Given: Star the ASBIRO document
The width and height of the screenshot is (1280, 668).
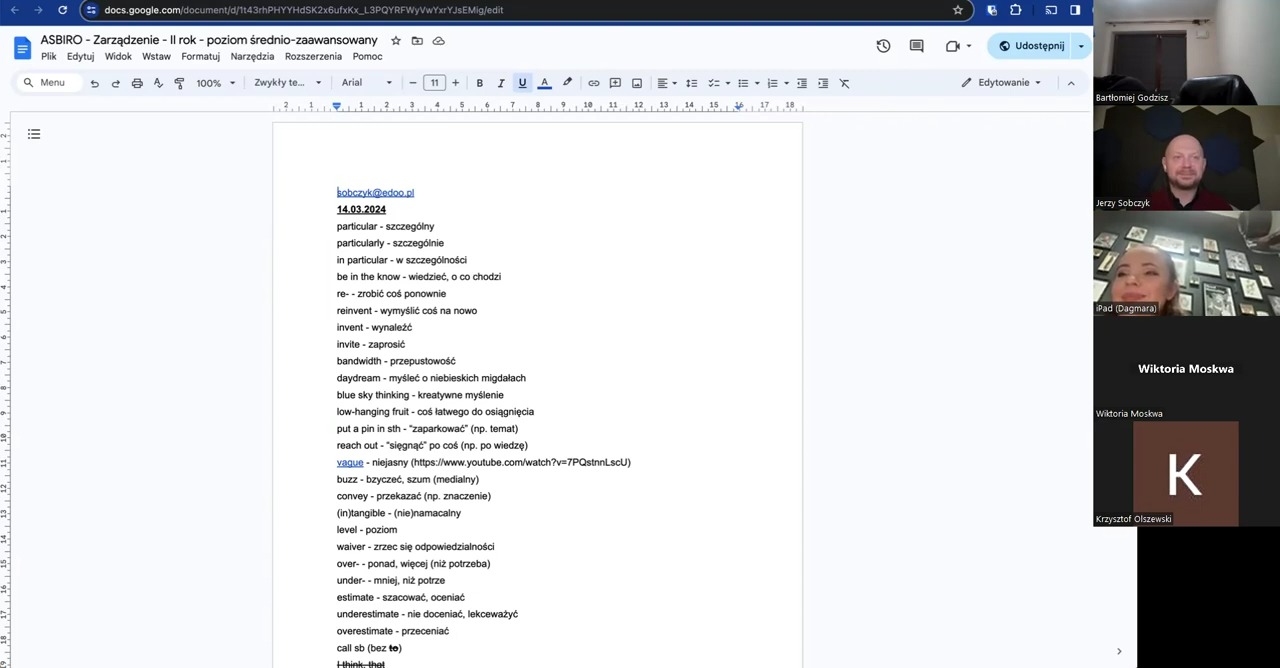Looking at the screenshot, I should tap(396, 40).
